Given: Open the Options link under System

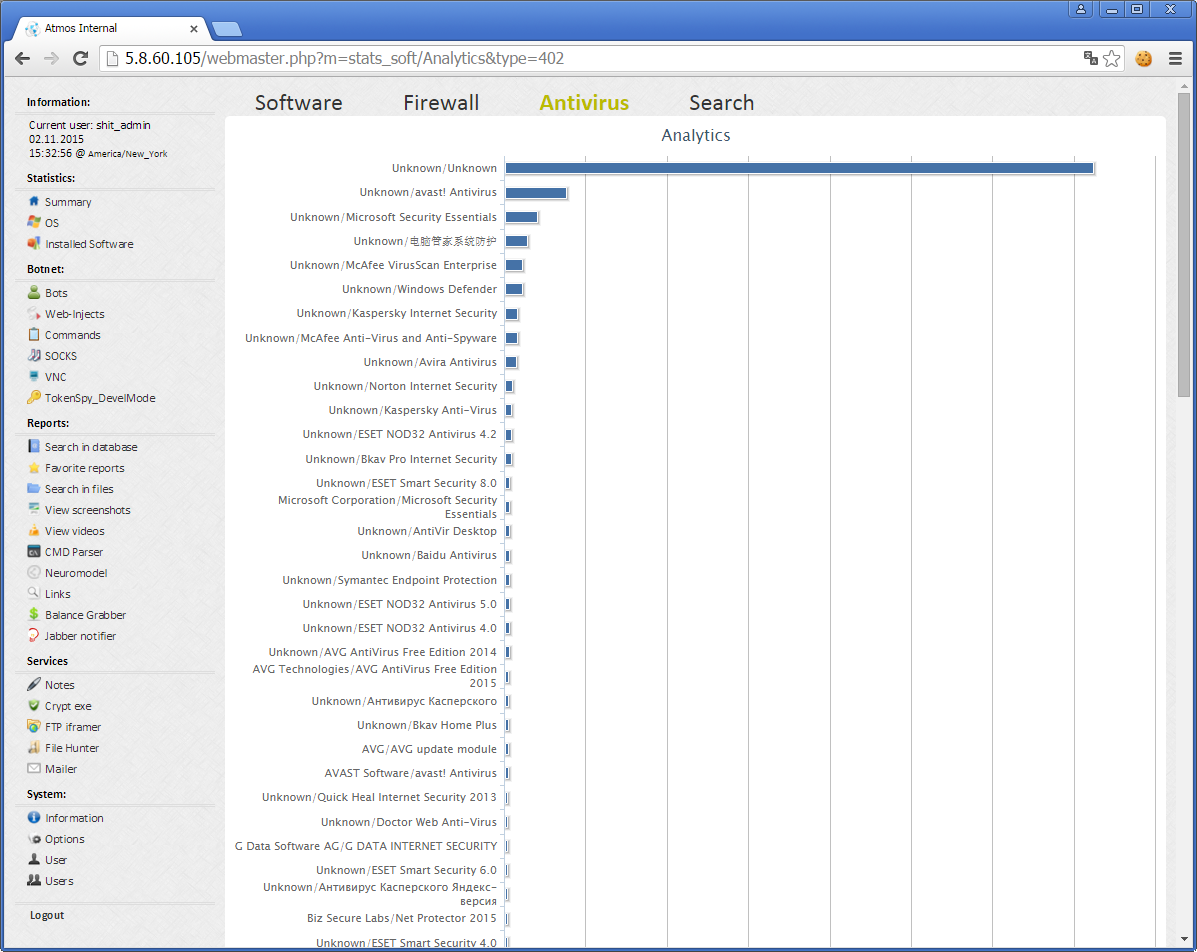Looking at the screenshot, I should pyautogui.click(x=65, y=839).
